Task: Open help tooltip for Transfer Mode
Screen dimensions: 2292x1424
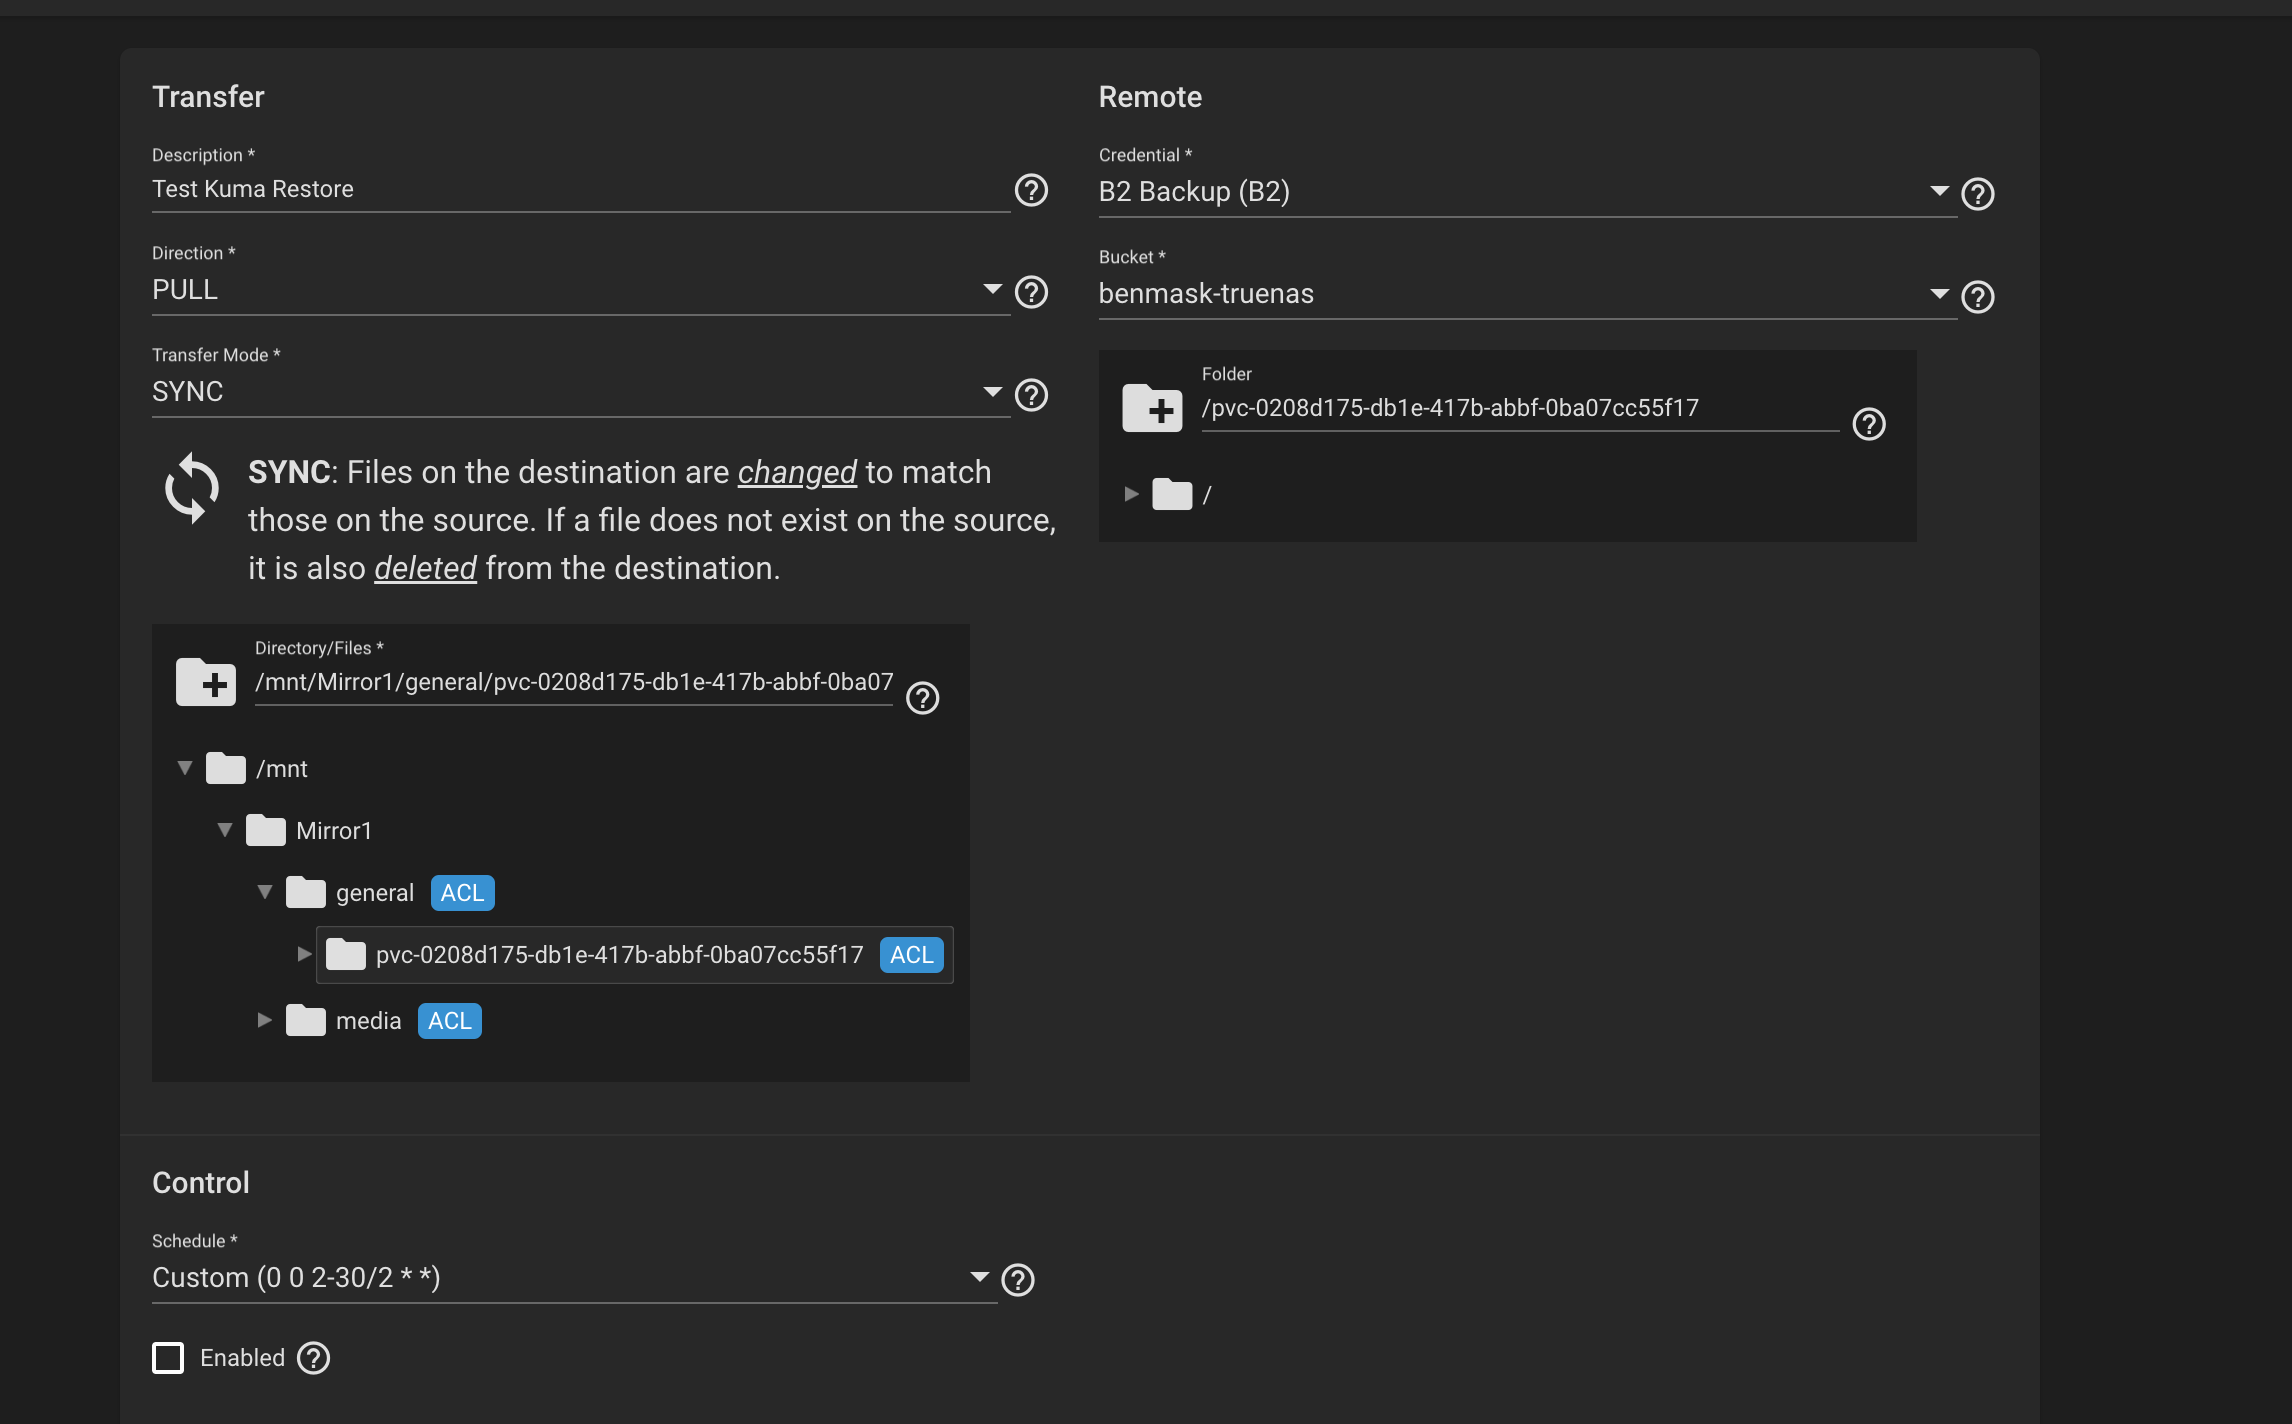Action: (1031, 395)
